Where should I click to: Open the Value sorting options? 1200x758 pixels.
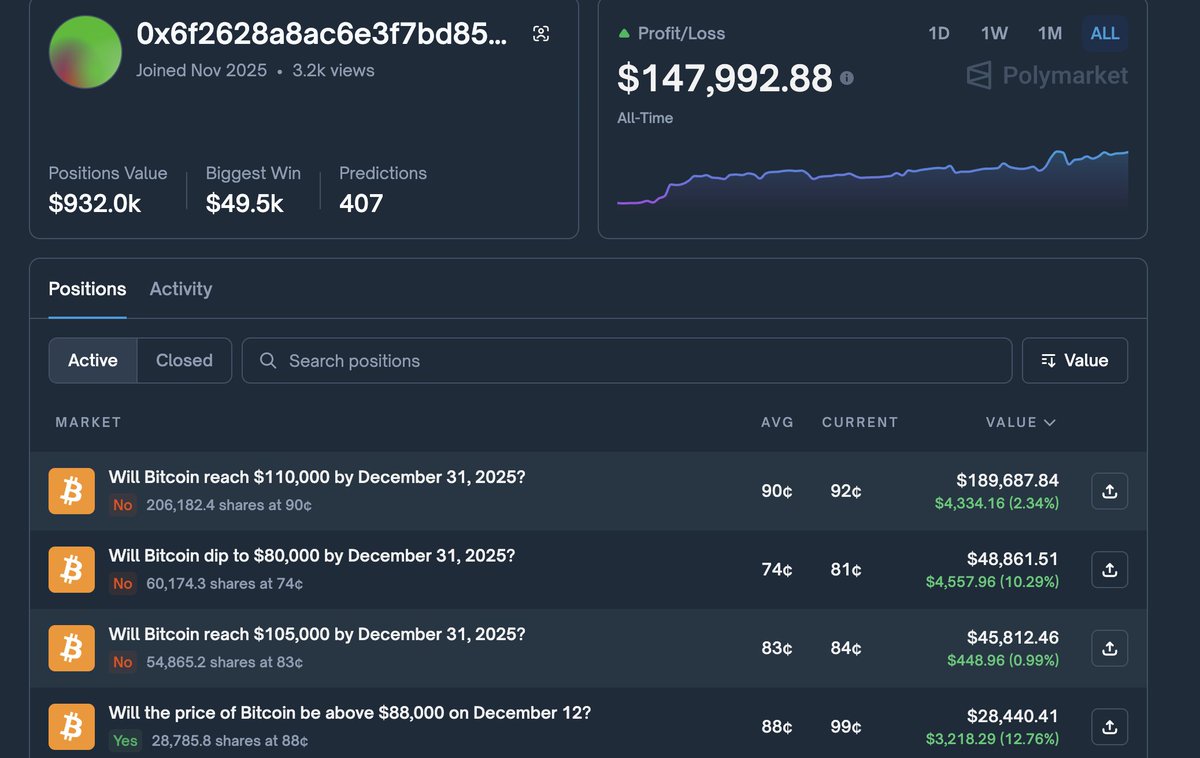pos(1075,360)
